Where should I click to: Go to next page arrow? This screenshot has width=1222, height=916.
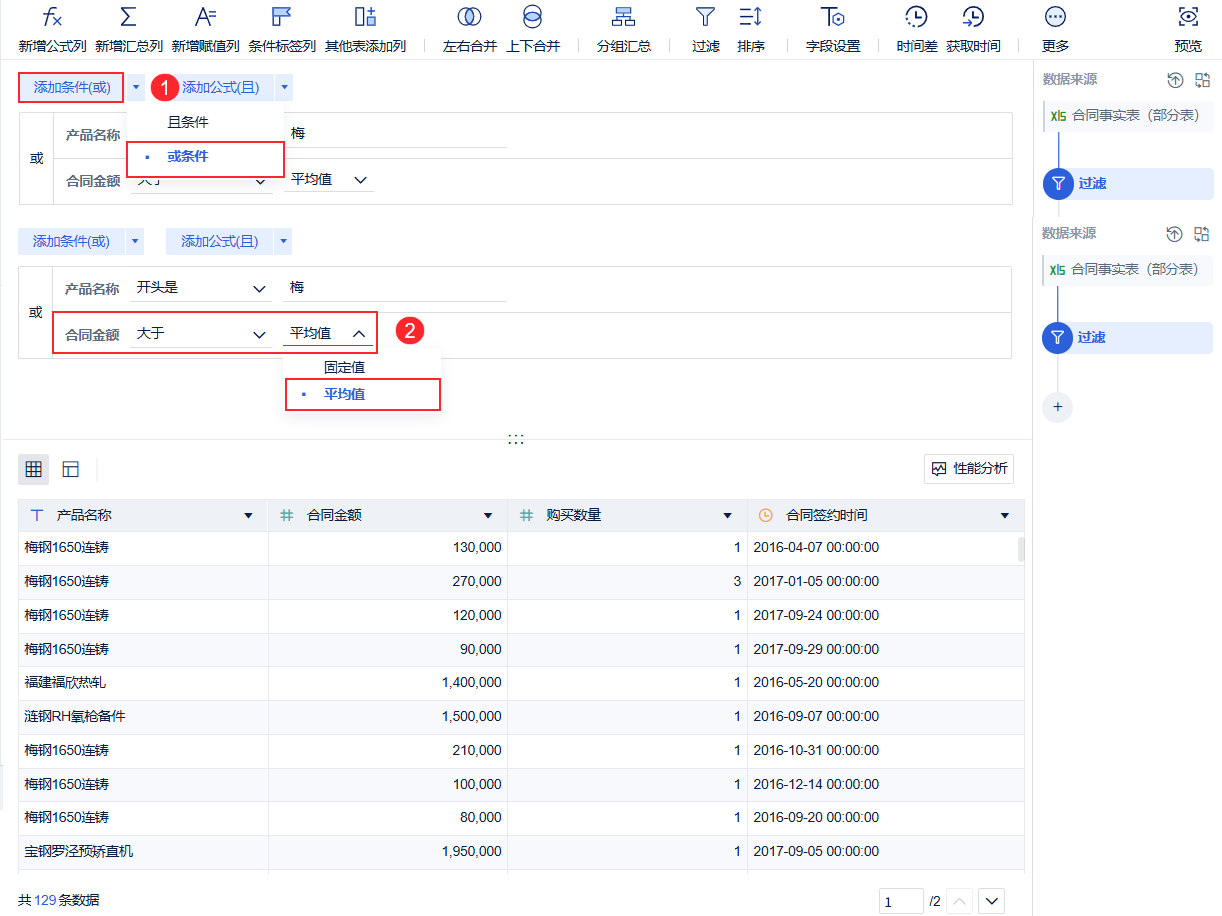click(991, 901)
